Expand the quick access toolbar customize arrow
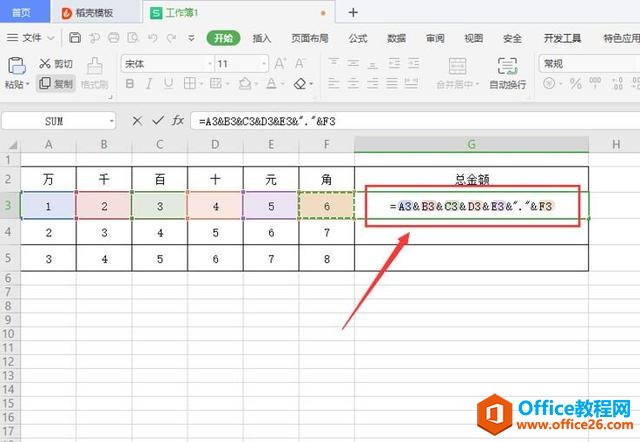640x442 pixels. (191, 38)
